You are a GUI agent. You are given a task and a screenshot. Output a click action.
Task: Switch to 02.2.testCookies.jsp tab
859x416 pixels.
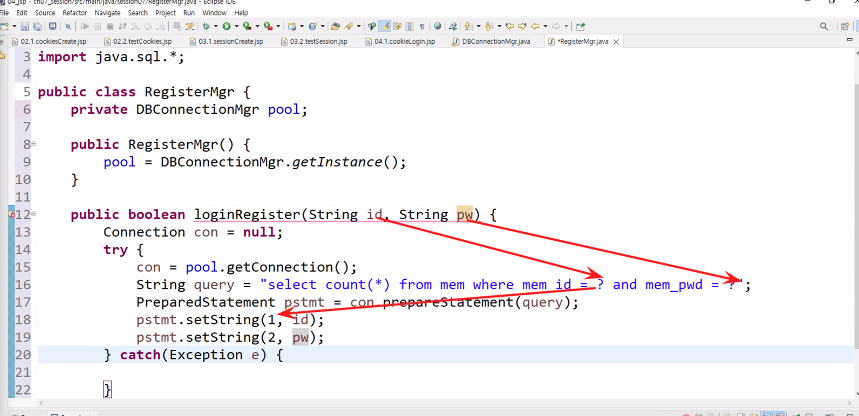[x=137, y=42]
